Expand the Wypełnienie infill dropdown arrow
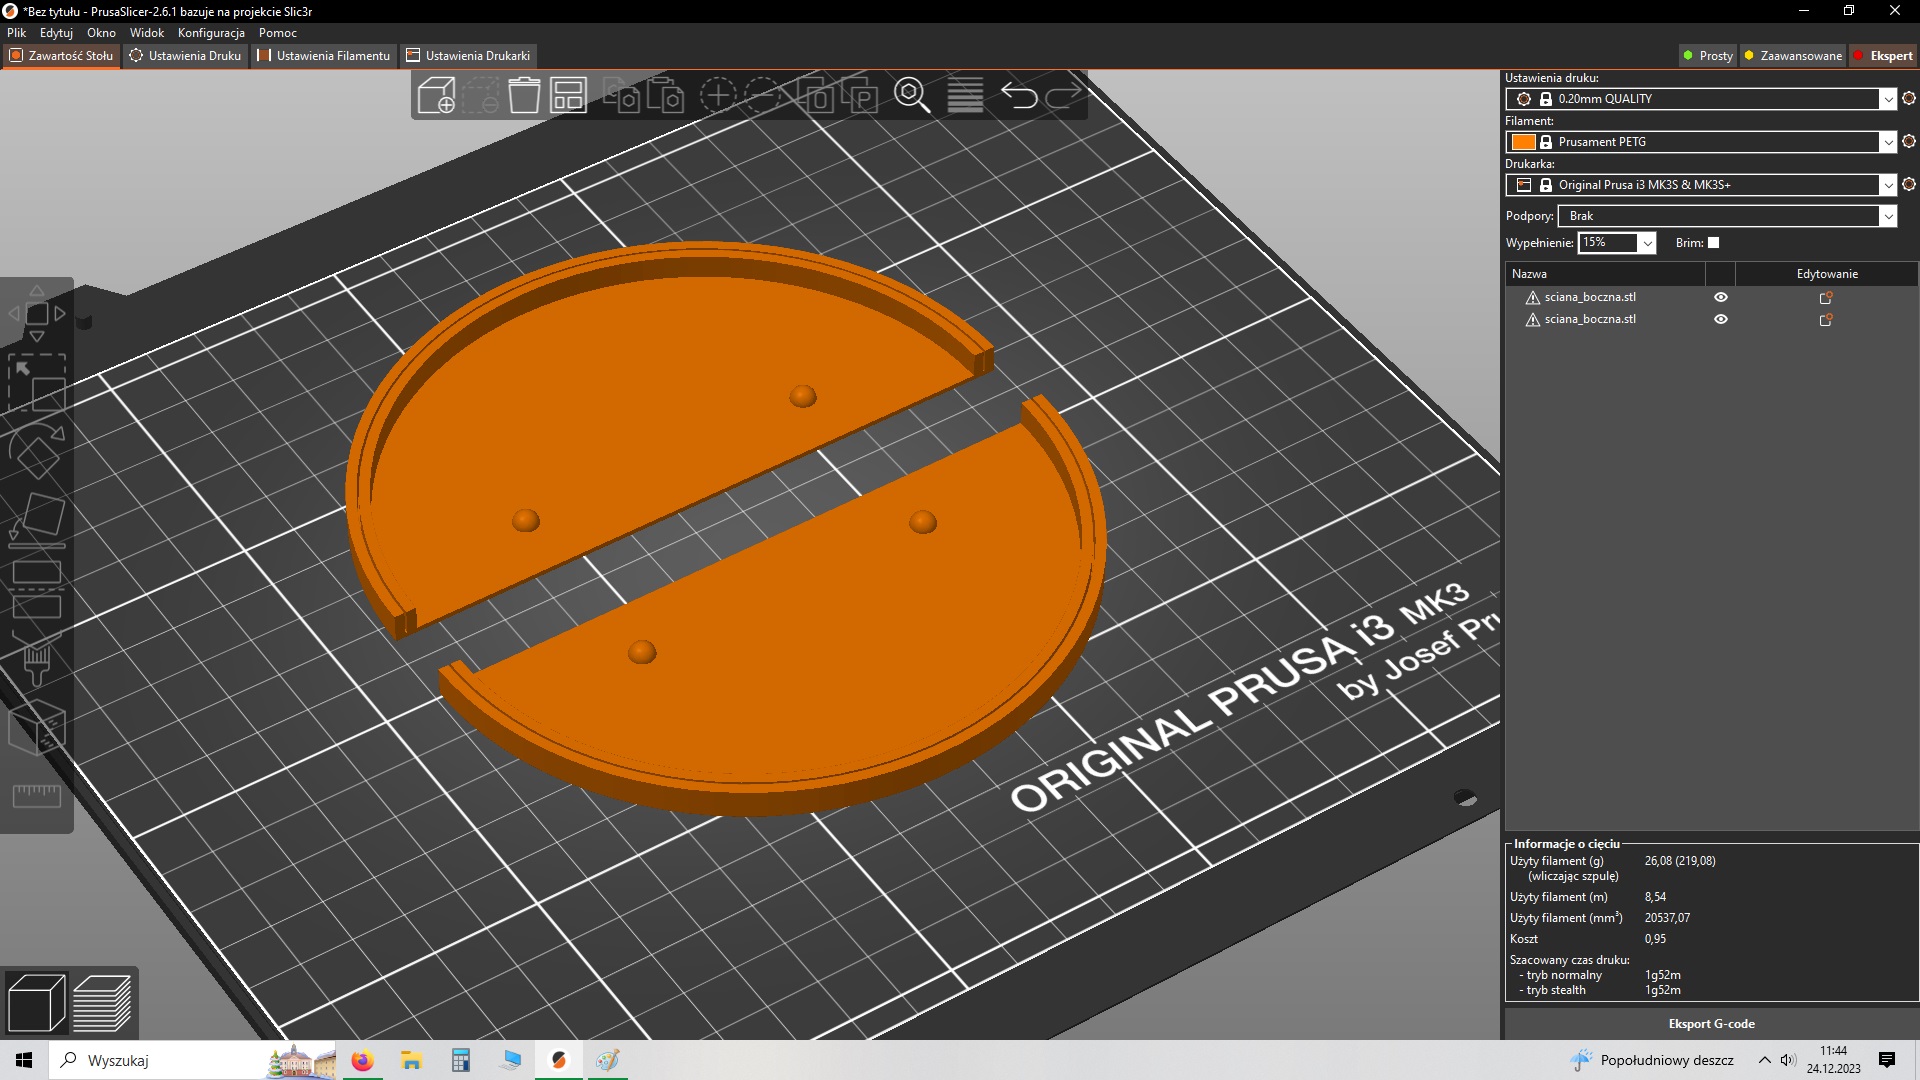The width and height of the screenshot is (1920, 1080). 1647,243
